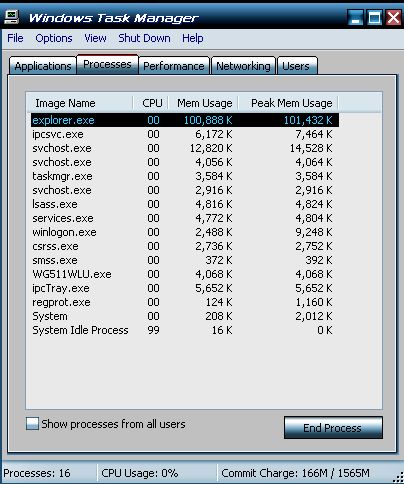Select the WG511WLU.exe process

[x=185, y=274]
